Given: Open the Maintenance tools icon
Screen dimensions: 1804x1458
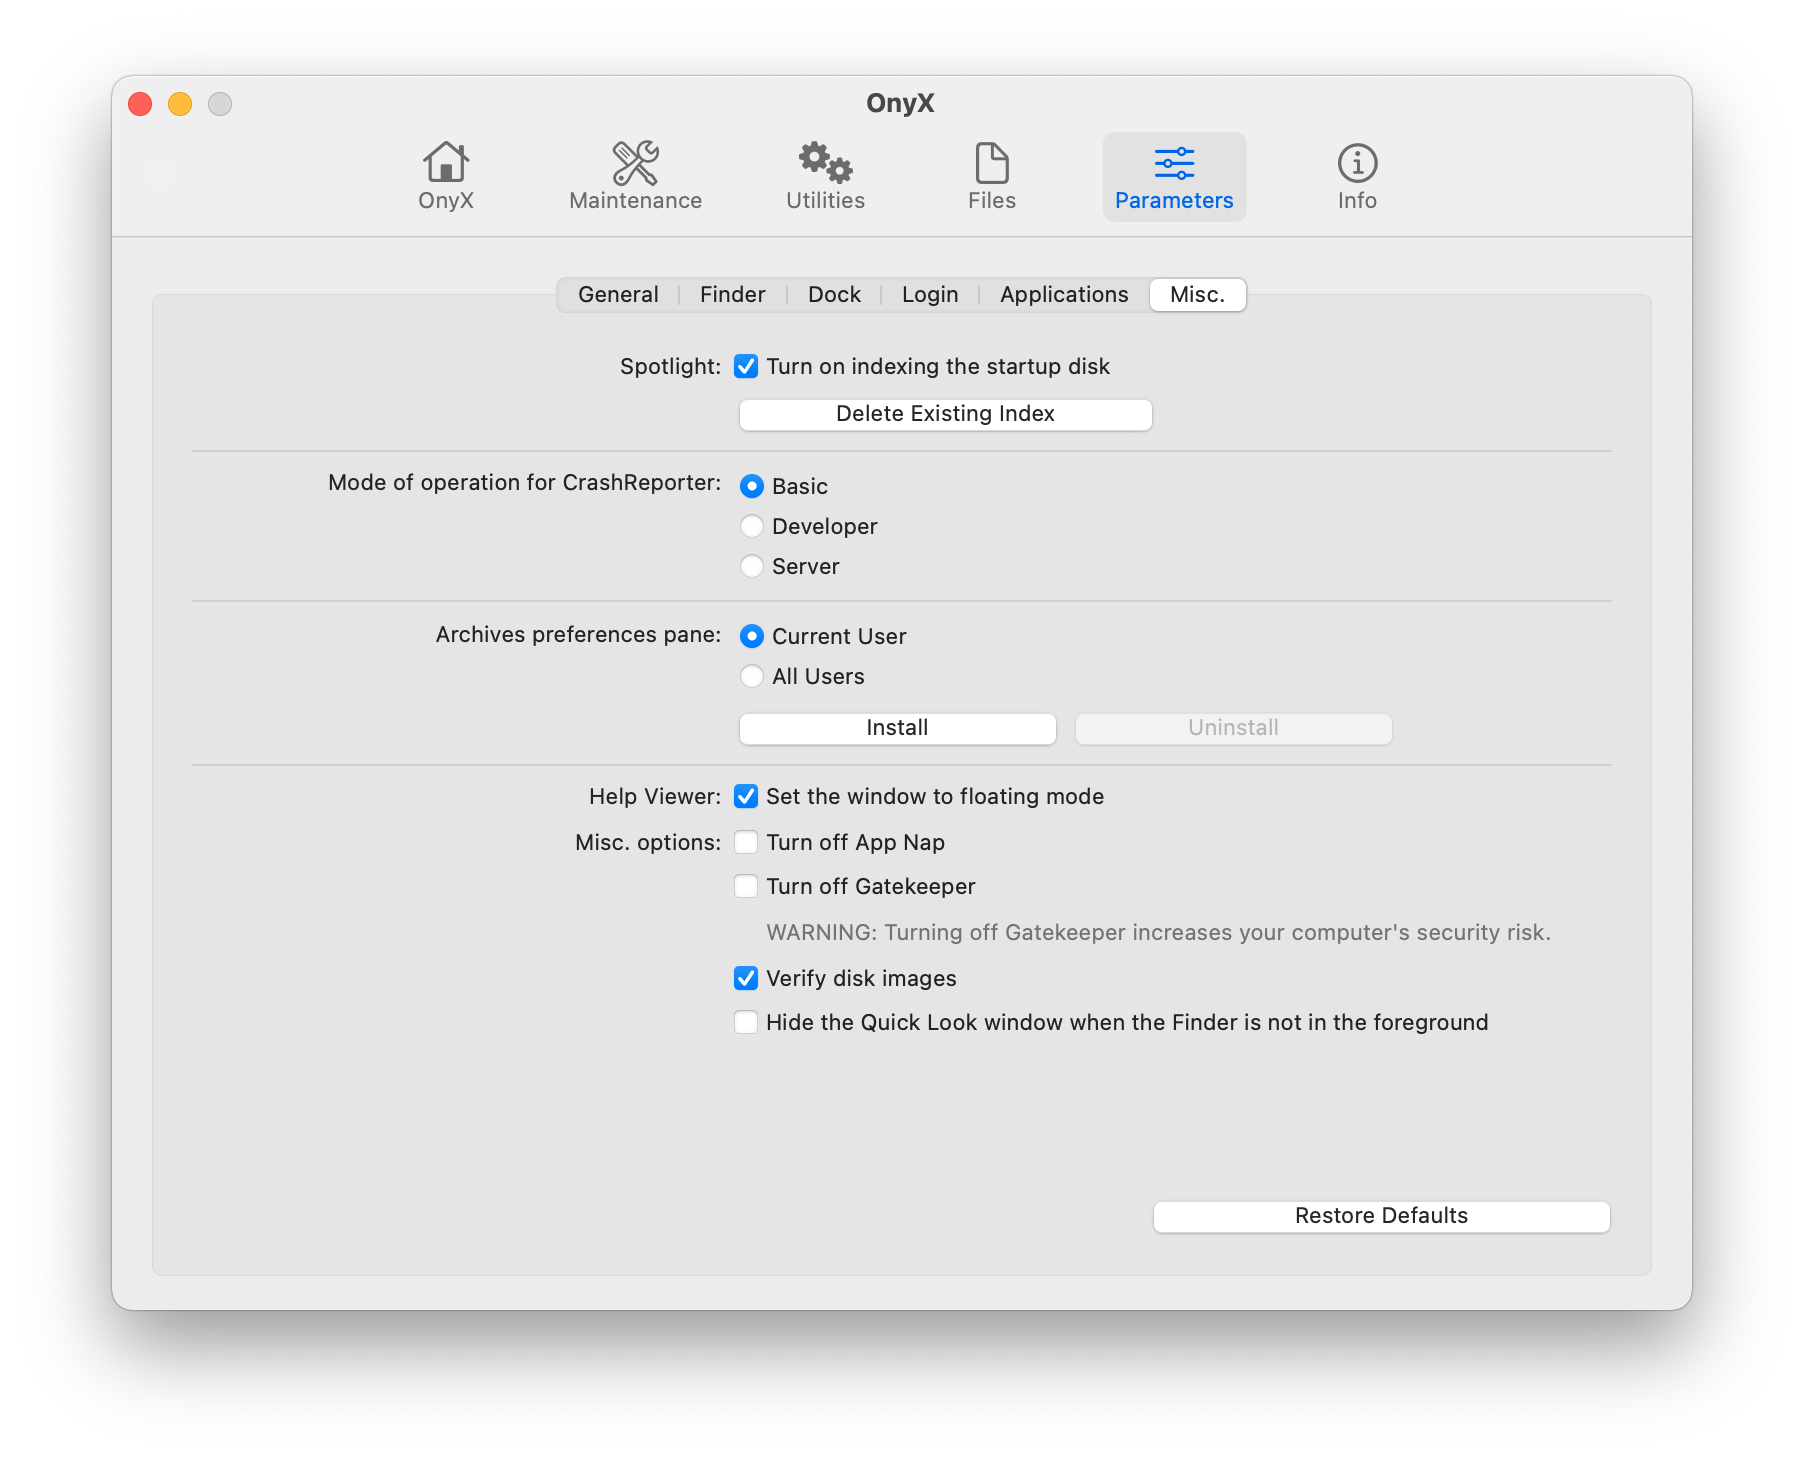Looking at the screenshot, I should point(635,163).
